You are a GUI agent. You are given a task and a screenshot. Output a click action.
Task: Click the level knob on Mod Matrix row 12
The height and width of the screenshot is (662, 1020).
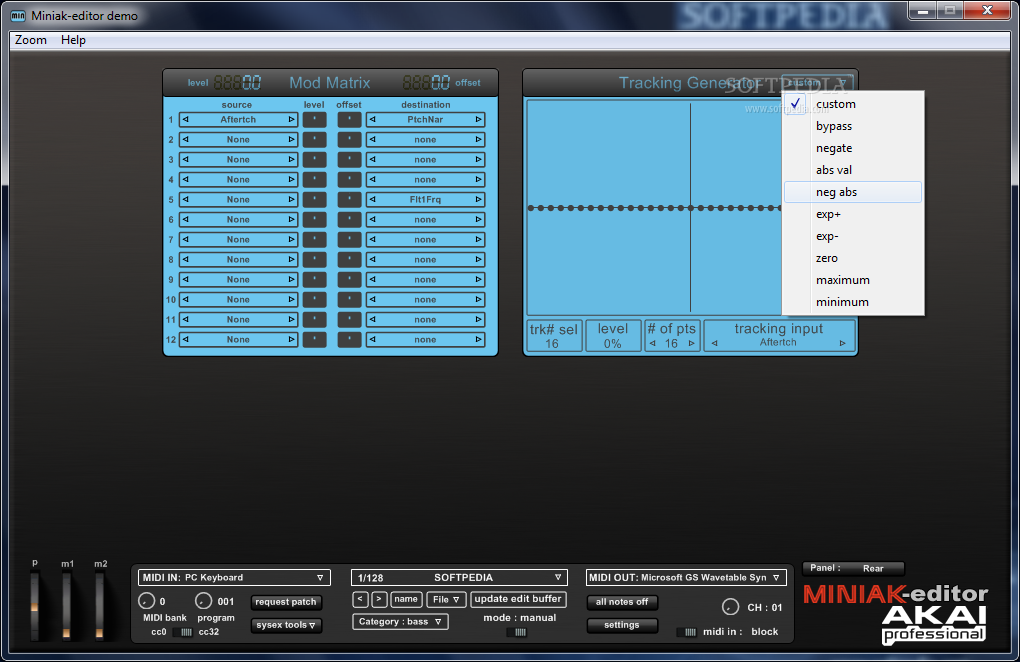point(314,339)
